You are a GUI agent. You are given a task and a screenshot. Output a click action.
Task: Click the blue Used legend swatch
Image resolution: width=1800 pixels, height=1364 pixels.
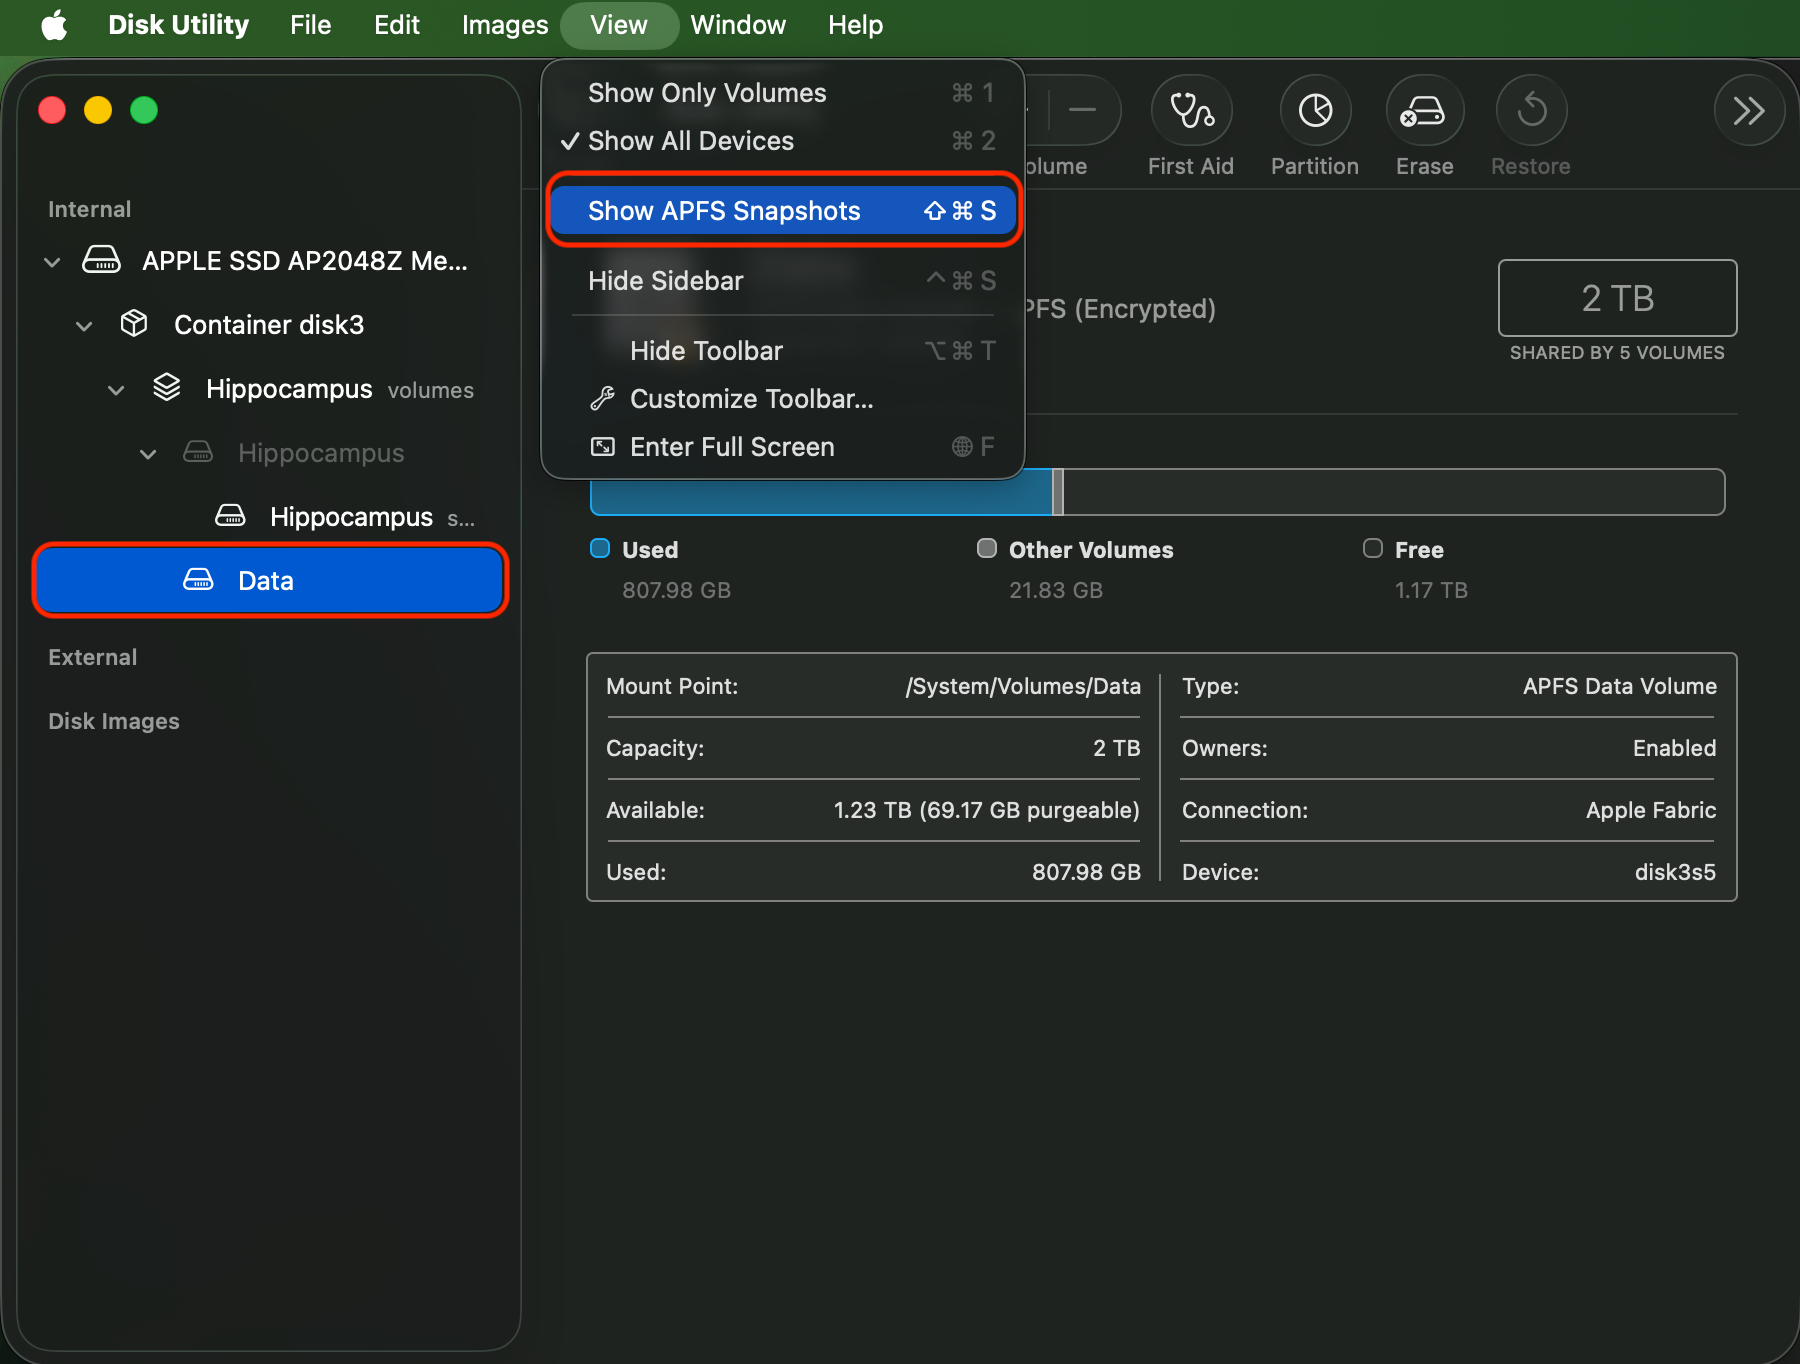[x=600, y=548]
